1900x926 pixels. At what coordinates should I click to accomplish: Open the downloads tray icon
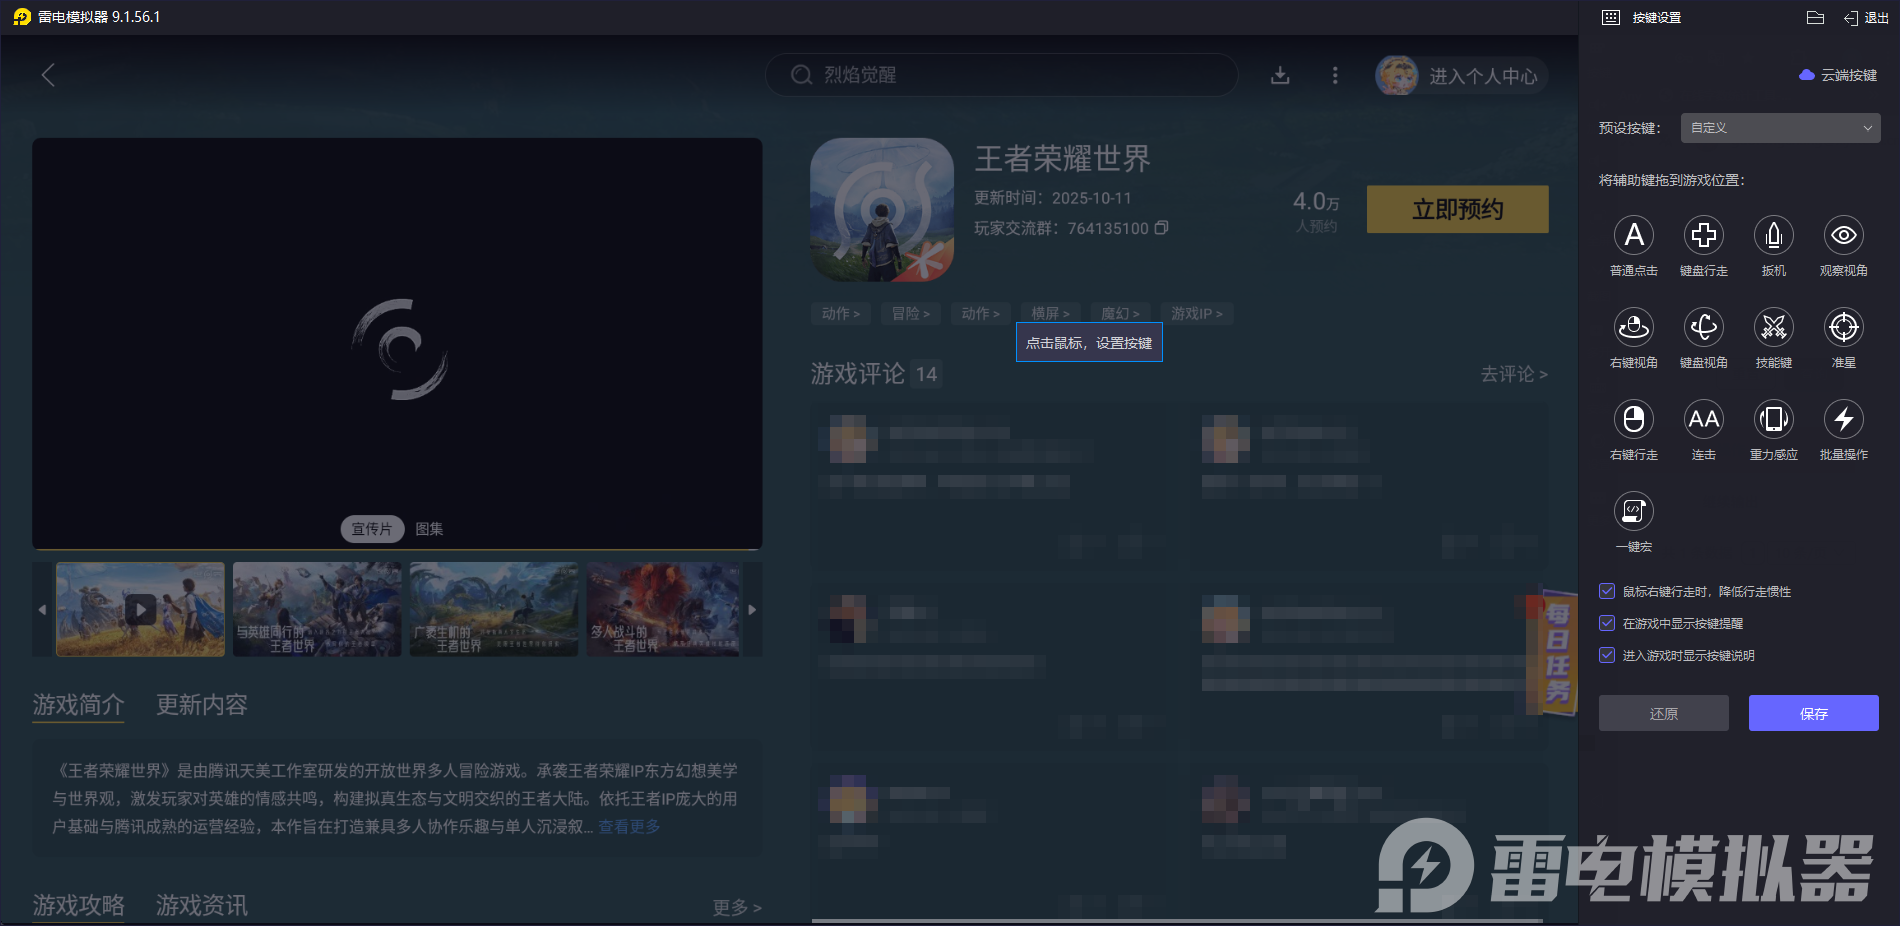coord(1280,75)
